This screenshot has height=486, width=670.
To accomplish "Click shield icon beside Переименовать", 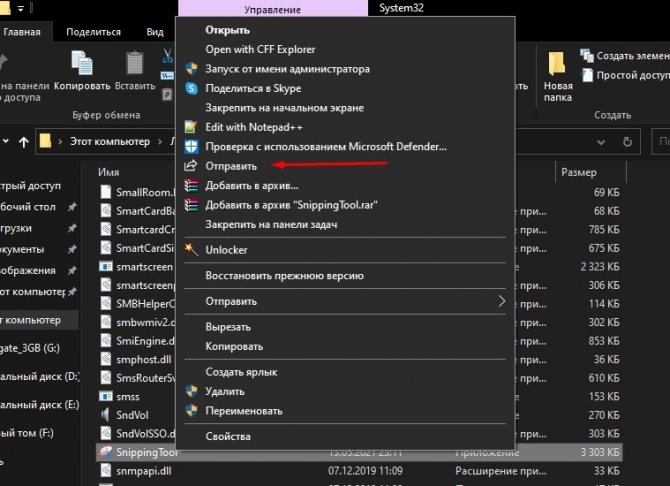I will pyautogui.click(x=191, y=411).
